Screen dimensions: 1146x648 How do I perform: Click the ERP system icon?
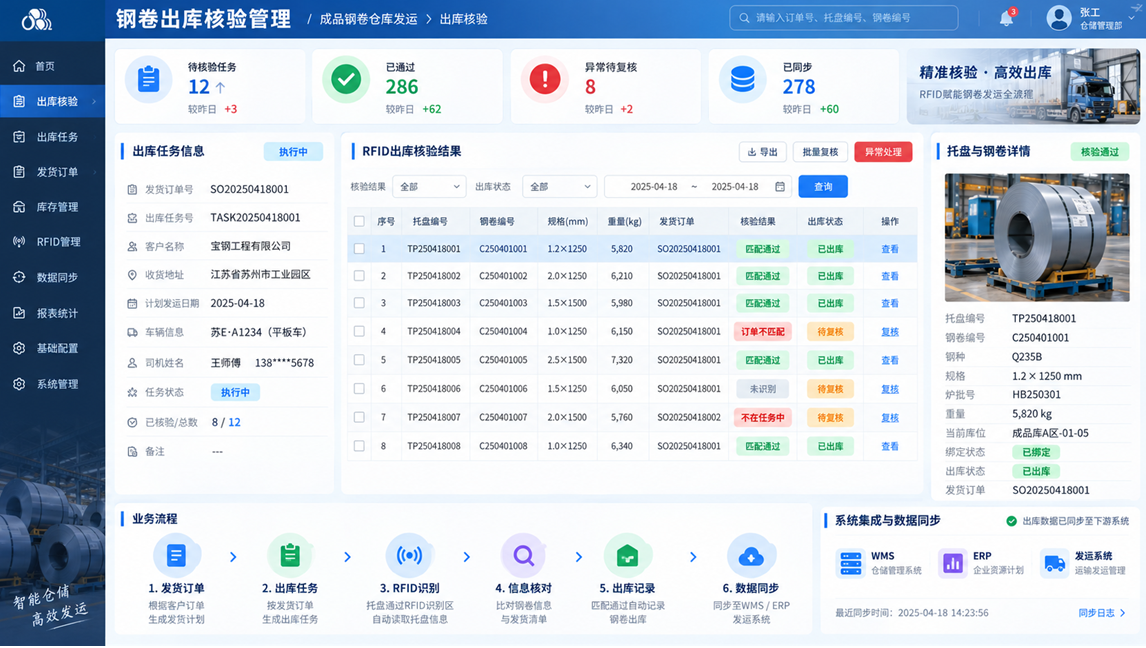tap(952, 563)
